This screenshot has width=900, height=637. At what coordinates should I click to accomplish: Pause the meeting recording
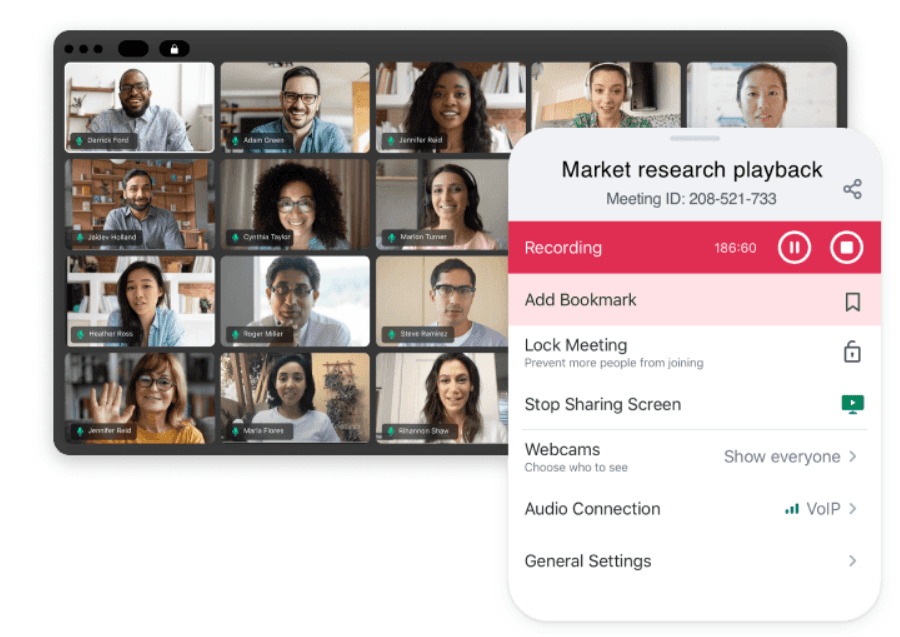794,247
